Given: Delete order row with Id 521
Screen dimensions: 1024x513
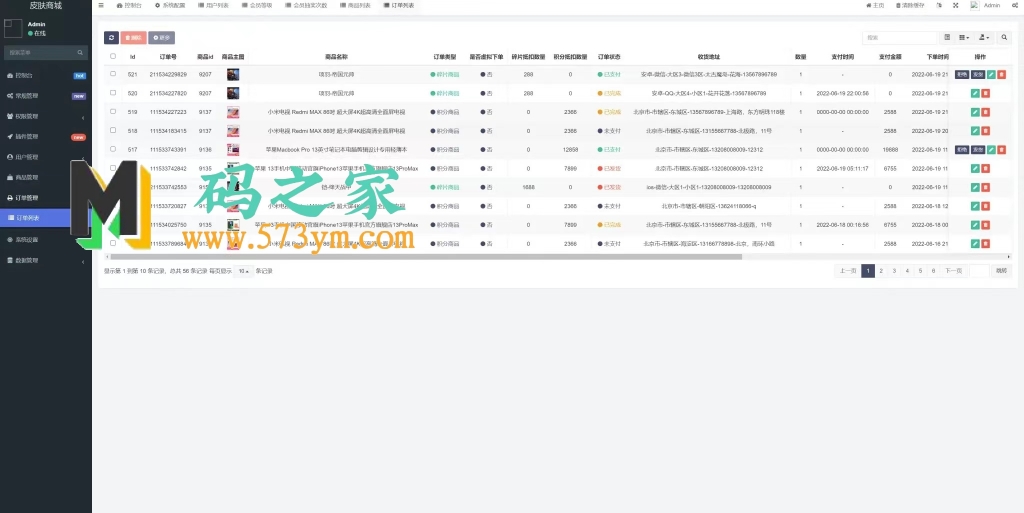Looking at the screenshot, I should (1002, 75).
